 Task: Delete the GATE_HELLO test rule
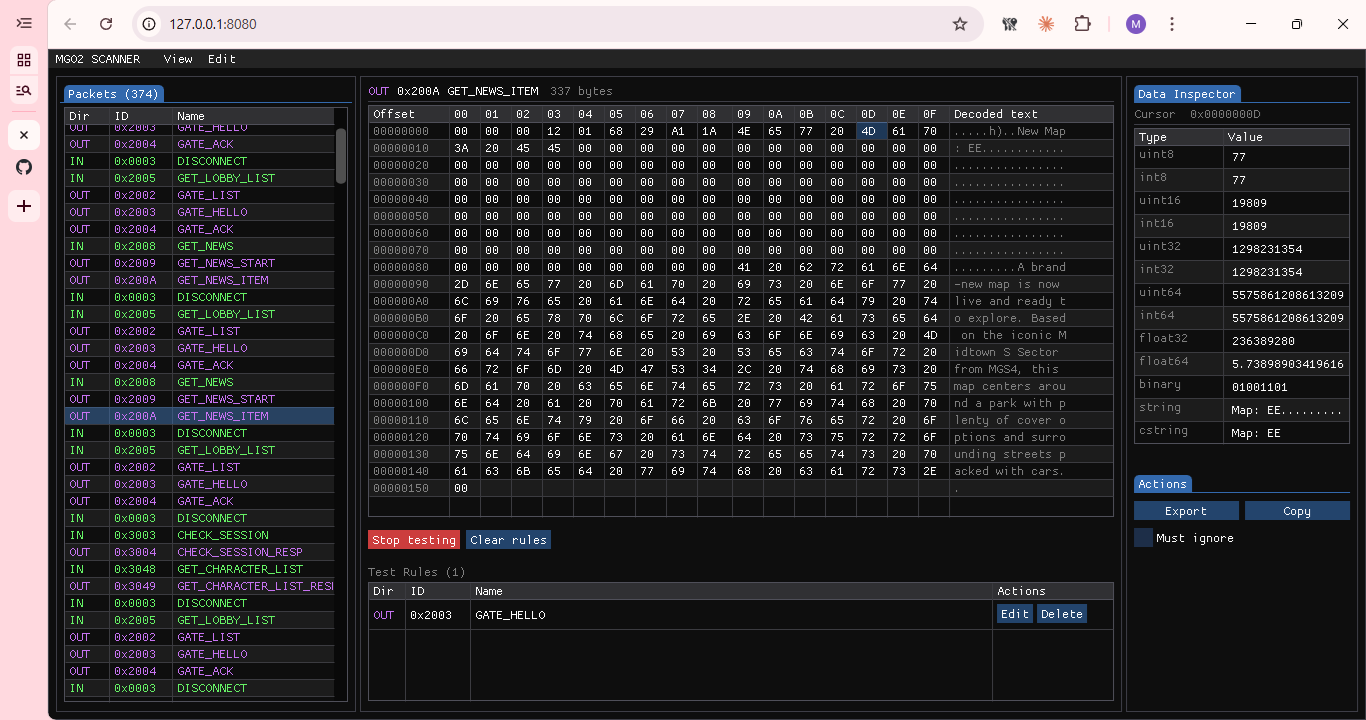point(1061,614)
